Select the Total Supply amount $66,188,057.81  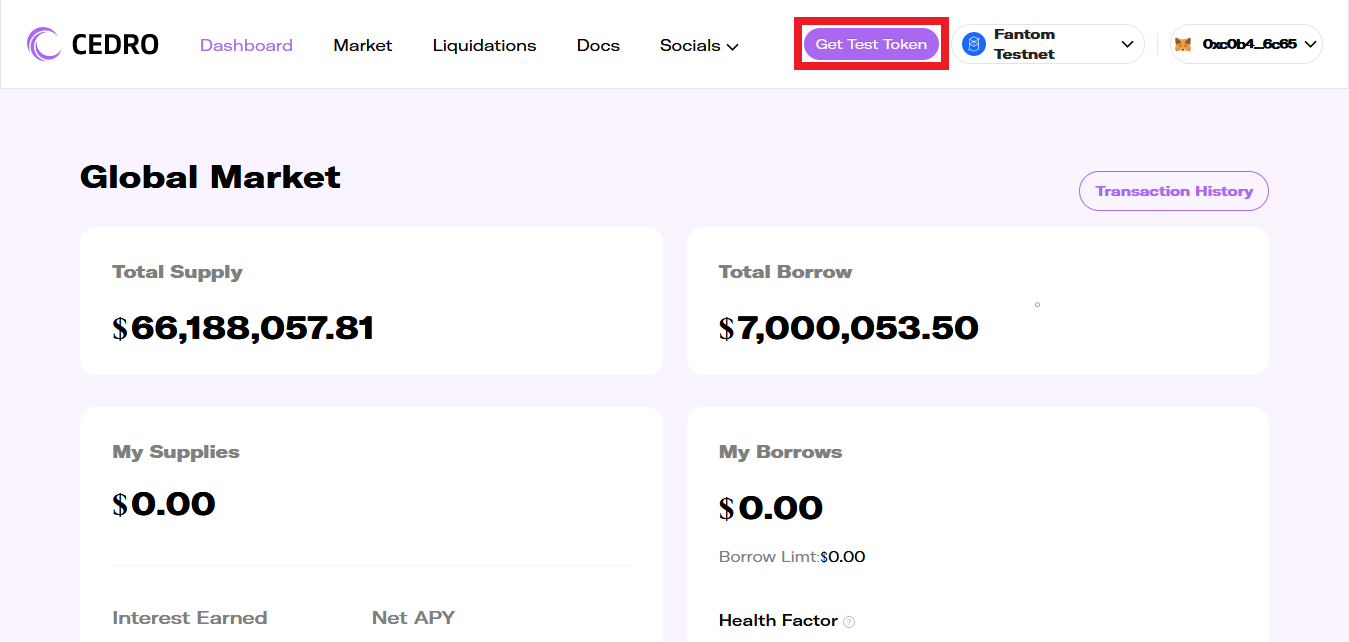point(243,328)
